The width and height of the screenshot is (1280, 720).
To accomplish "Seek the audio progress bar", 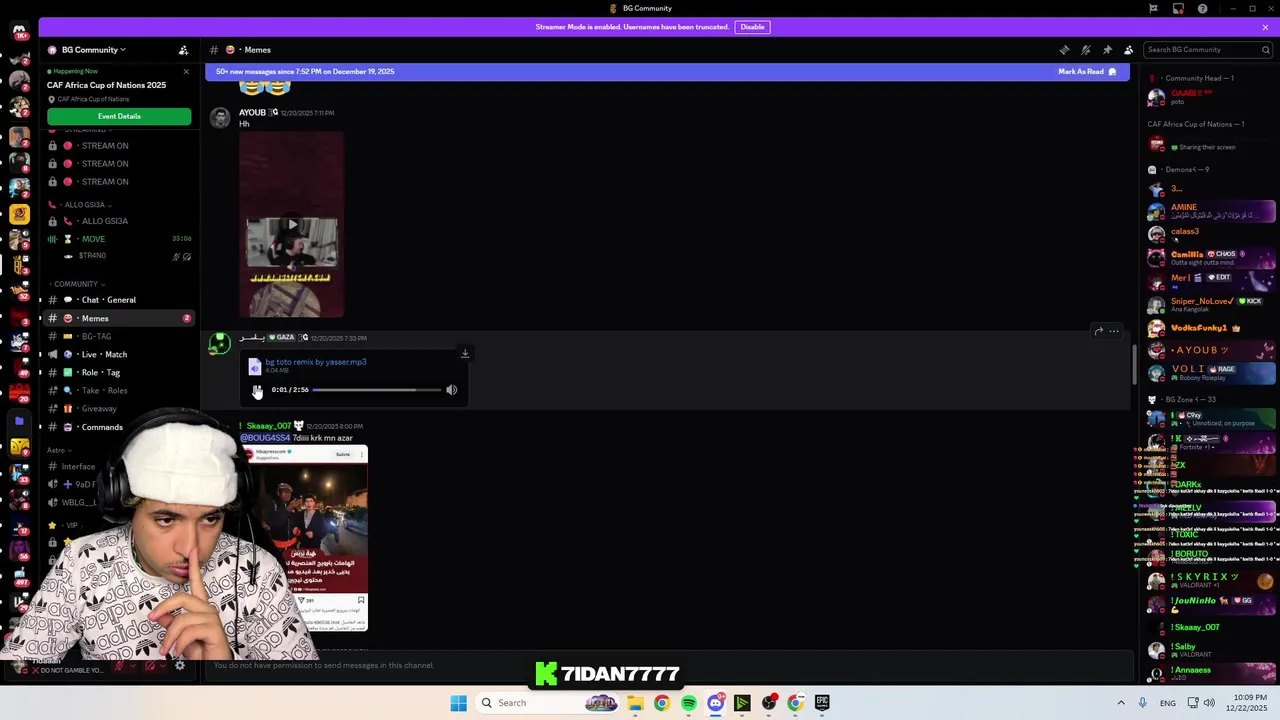I will point(377,390).
